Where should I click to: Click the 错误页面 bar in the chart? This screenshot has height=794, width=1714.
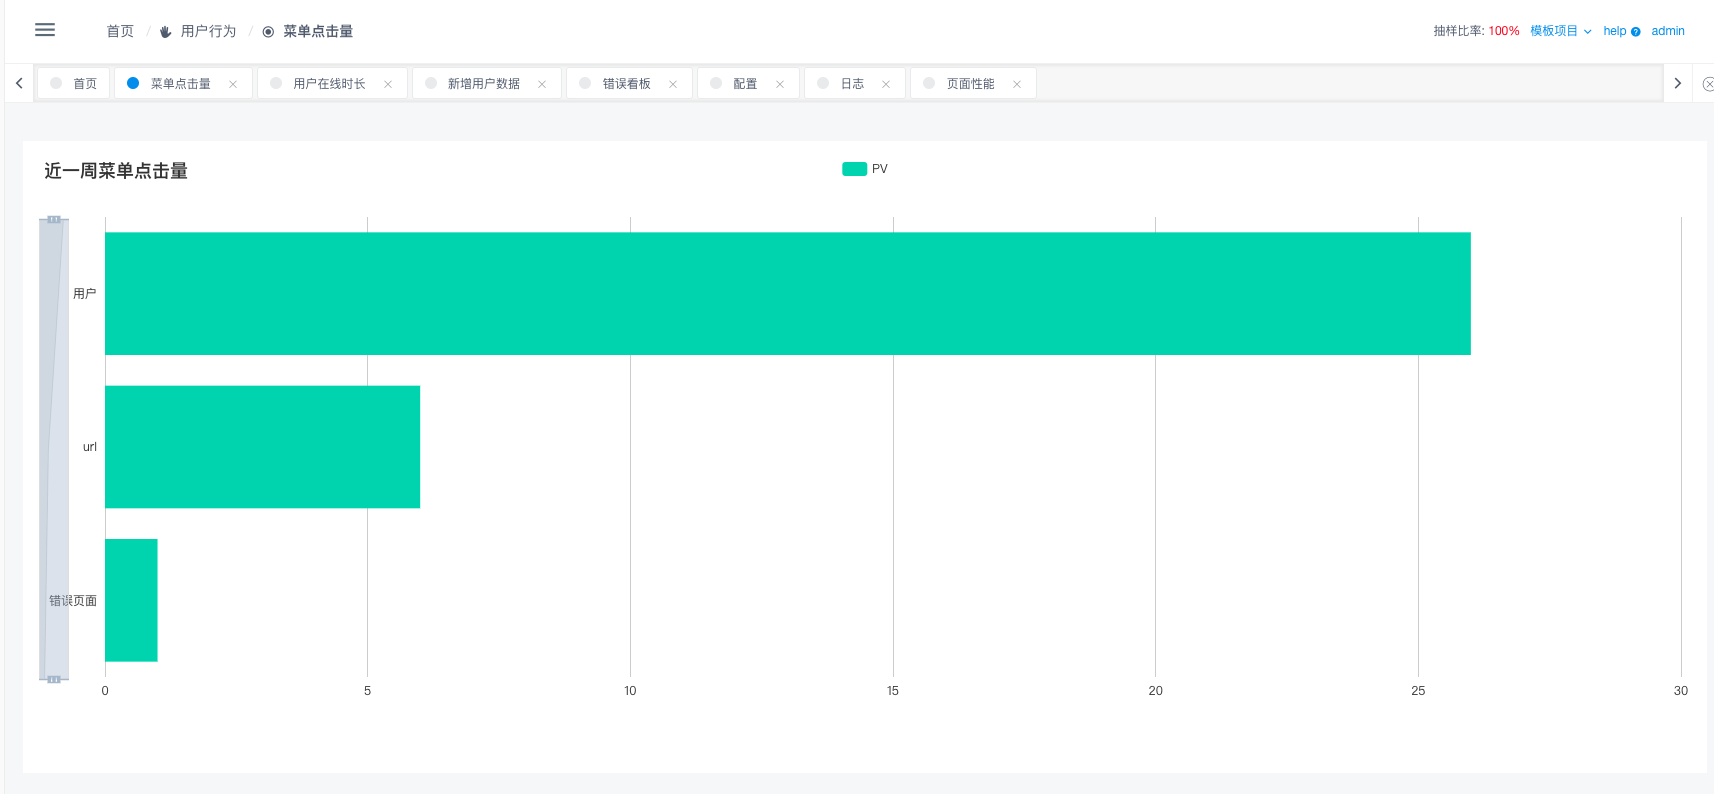[x=131, y=600]
